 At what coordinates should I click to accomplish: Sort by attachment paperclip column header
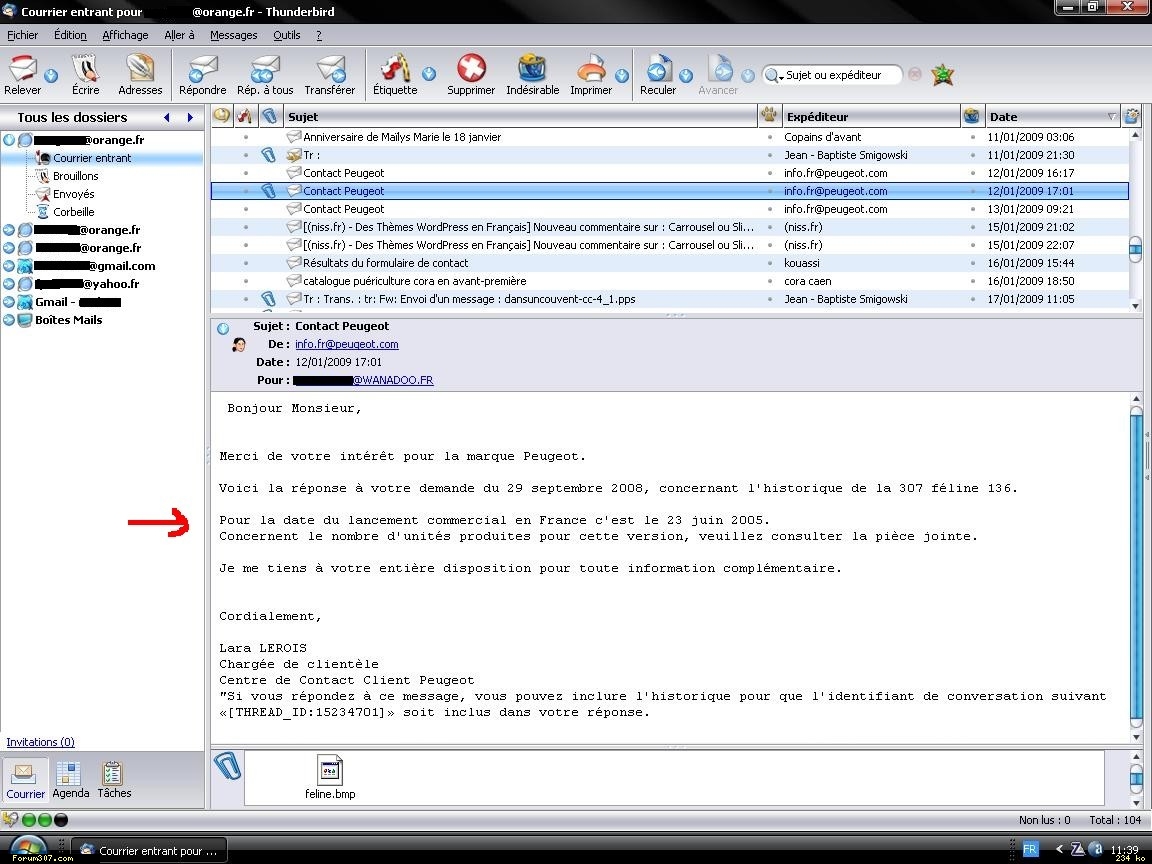(269, 116)
